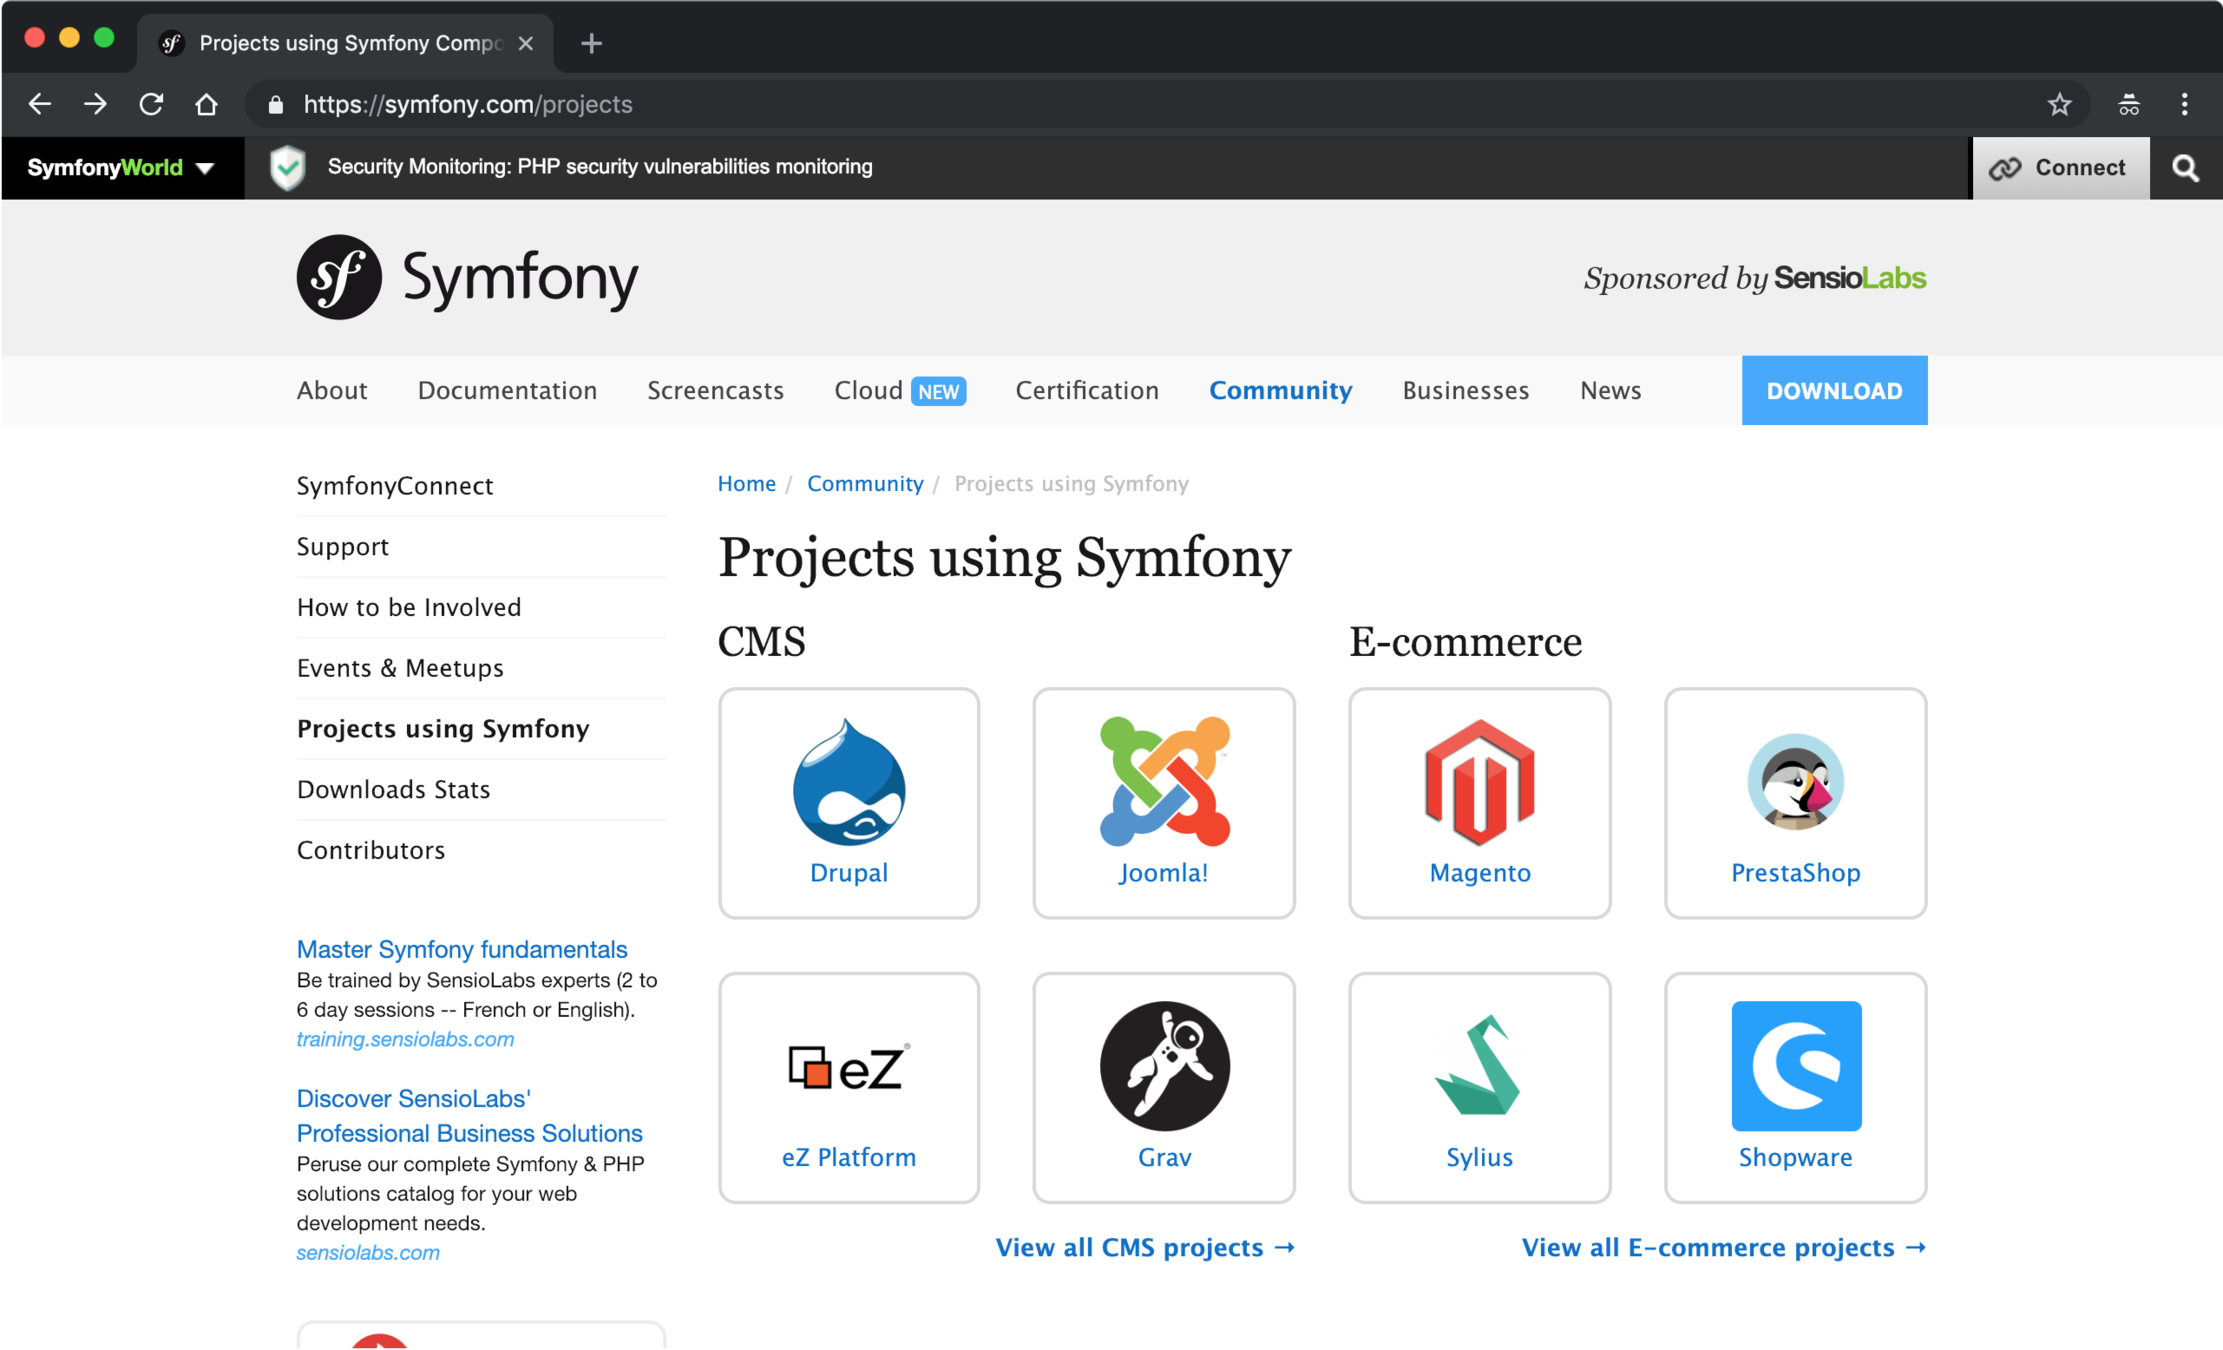
Task: Click the search magnifier icon
Action: 2186,168
